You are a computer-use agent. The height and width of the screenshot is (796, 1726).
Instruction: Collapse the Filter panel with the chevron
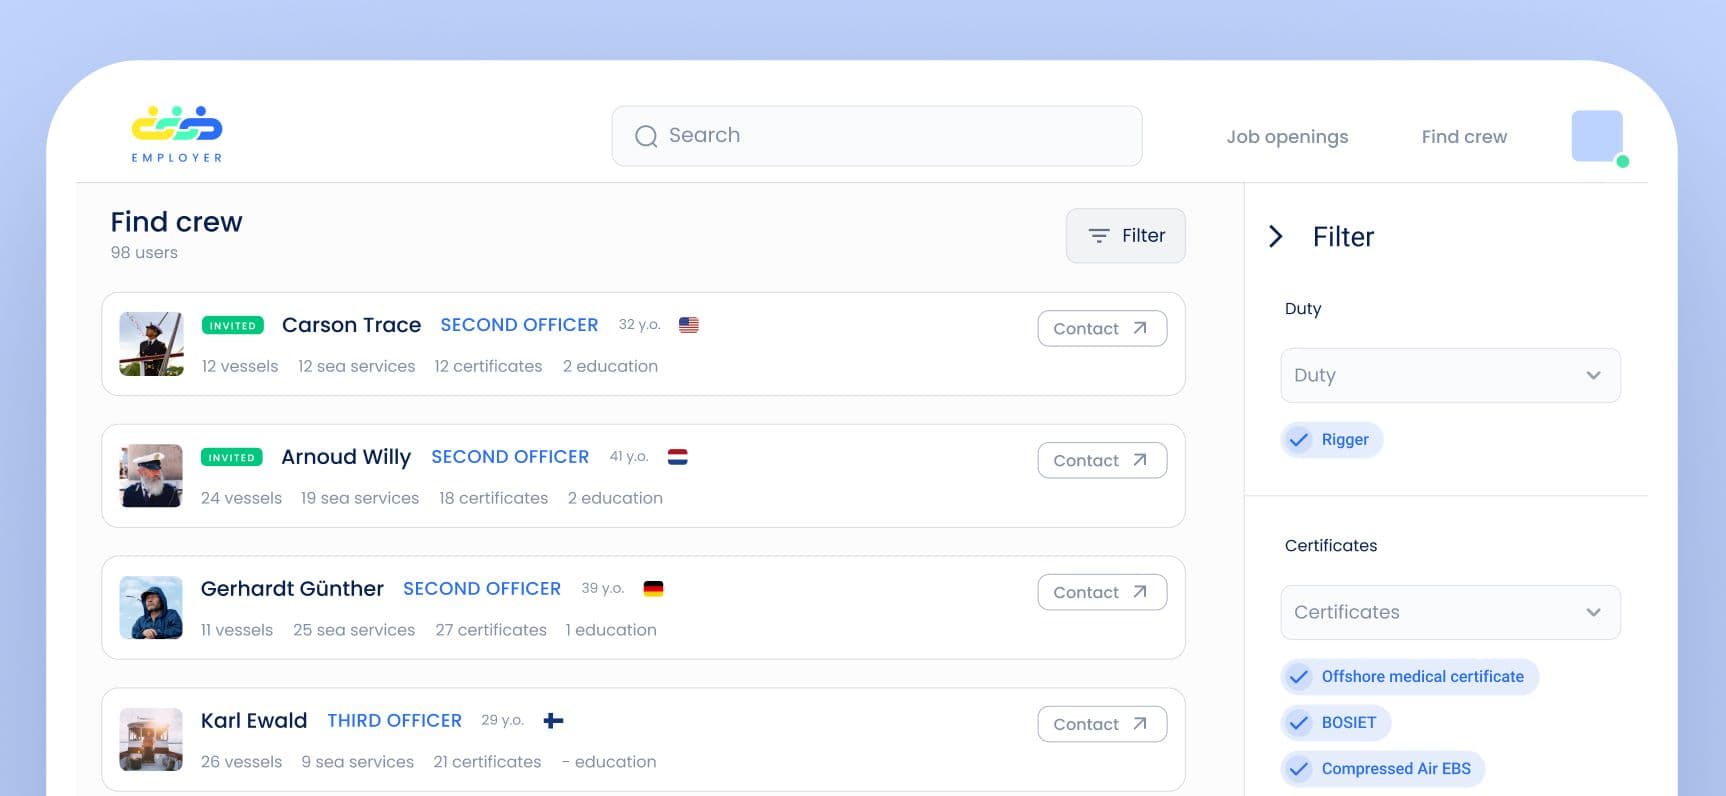(1275, 237)
